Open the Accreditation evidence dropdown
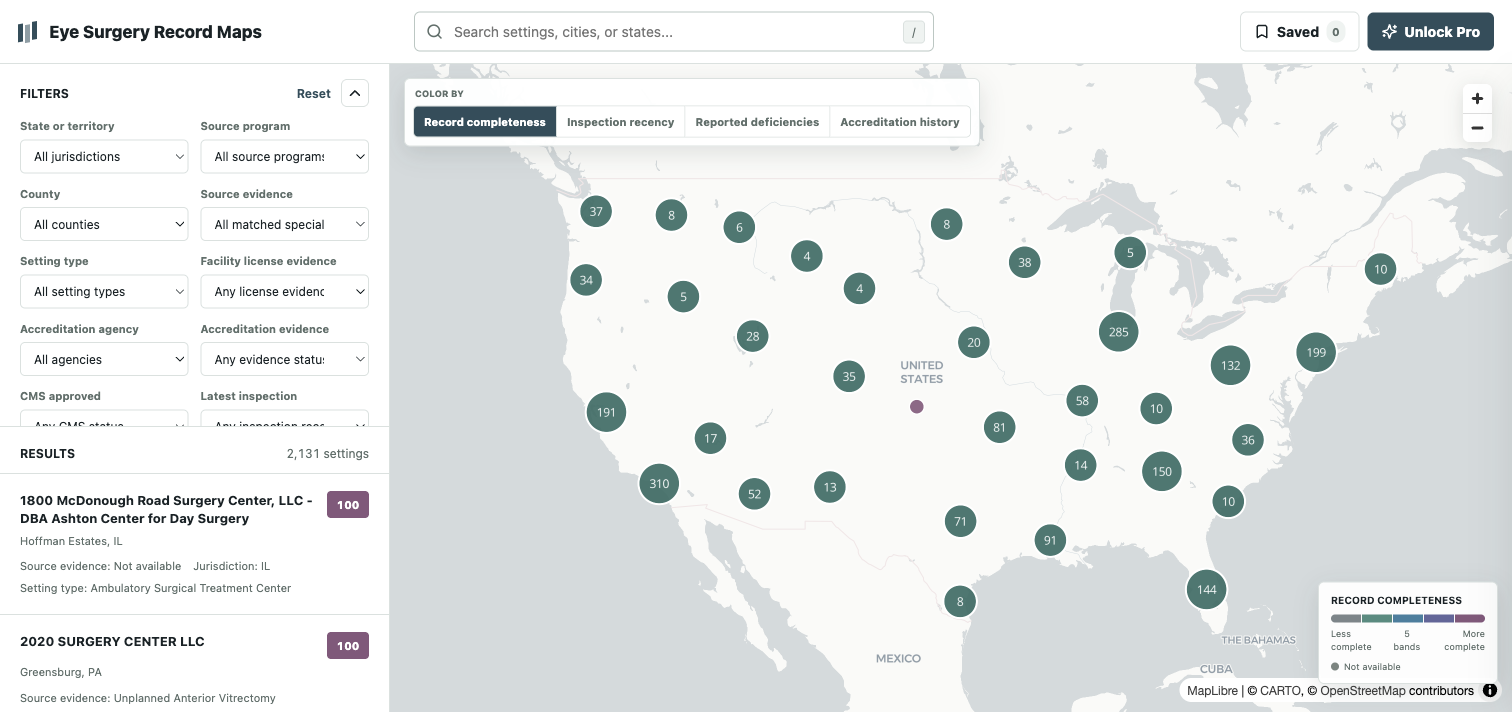 [x=285, y=359]
